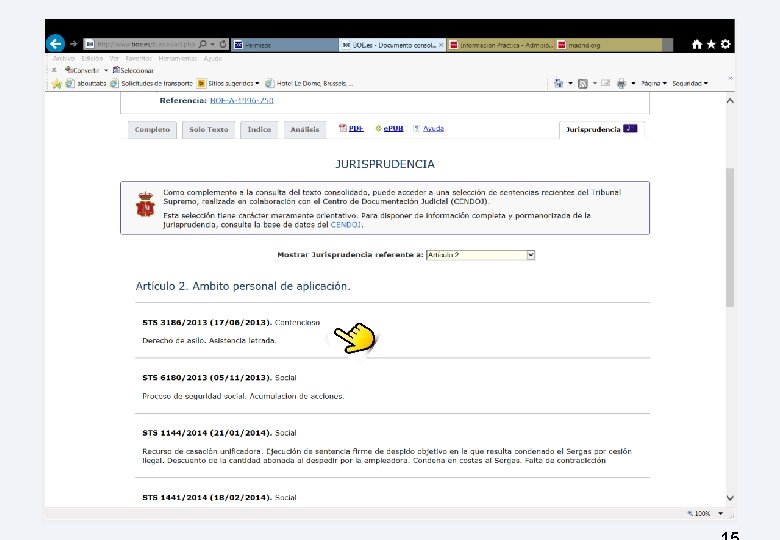Open the browser settings gear
The image size is (780, 540).
(725, 44)
